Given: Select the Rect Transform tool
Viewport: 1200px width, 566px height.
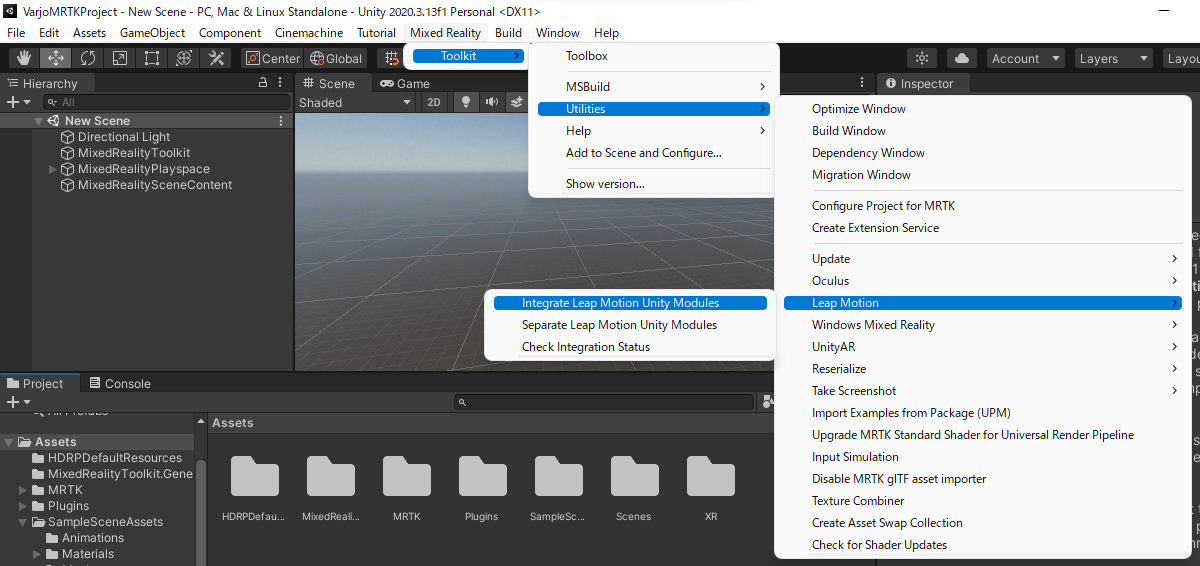Looking at the screenshot, I should coord(152,58).
